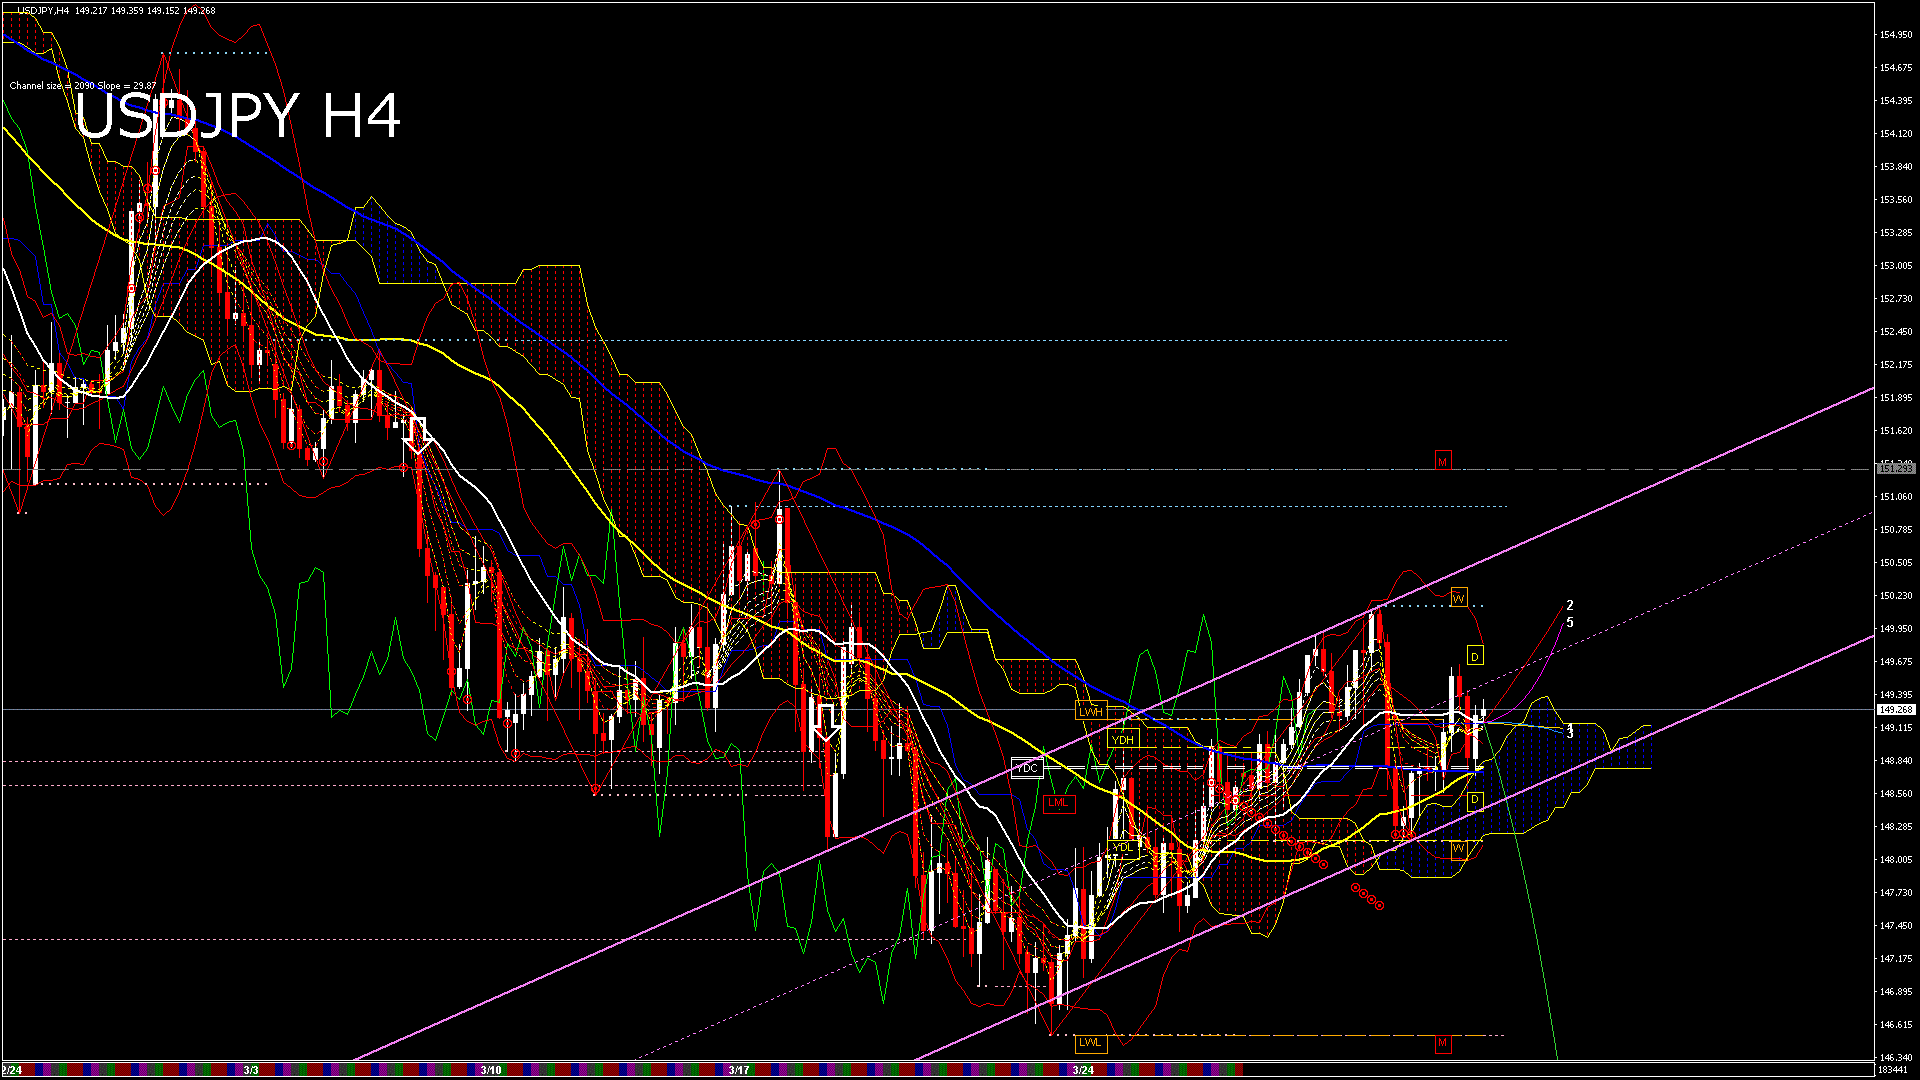Screen dimensions: 1920x1080
Task: Select the lower yellow D pivot marker
Action: [1475, 800]
